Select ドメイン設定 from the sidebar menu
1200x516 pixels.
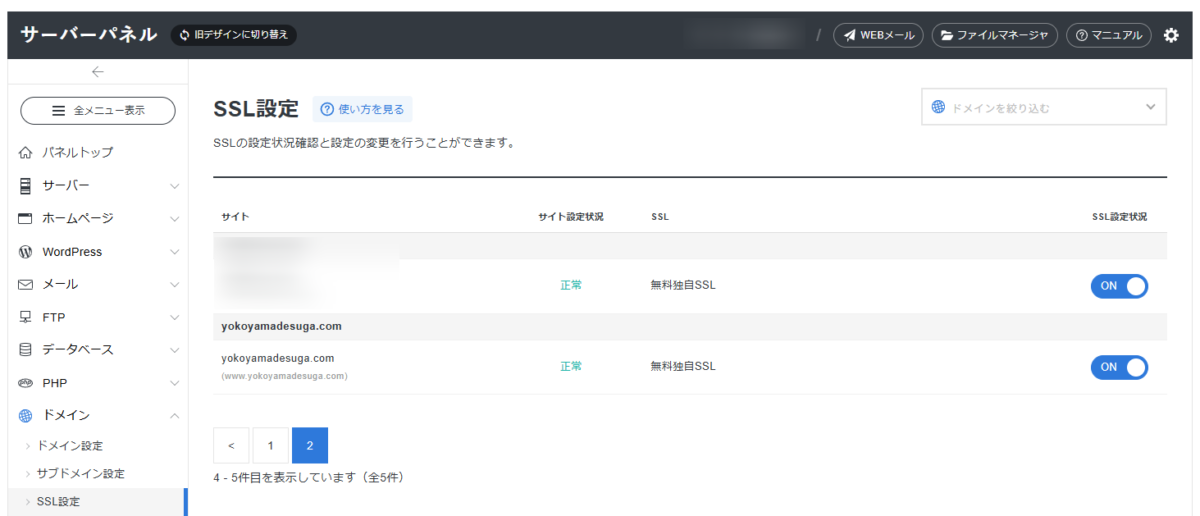pos(70,446)
